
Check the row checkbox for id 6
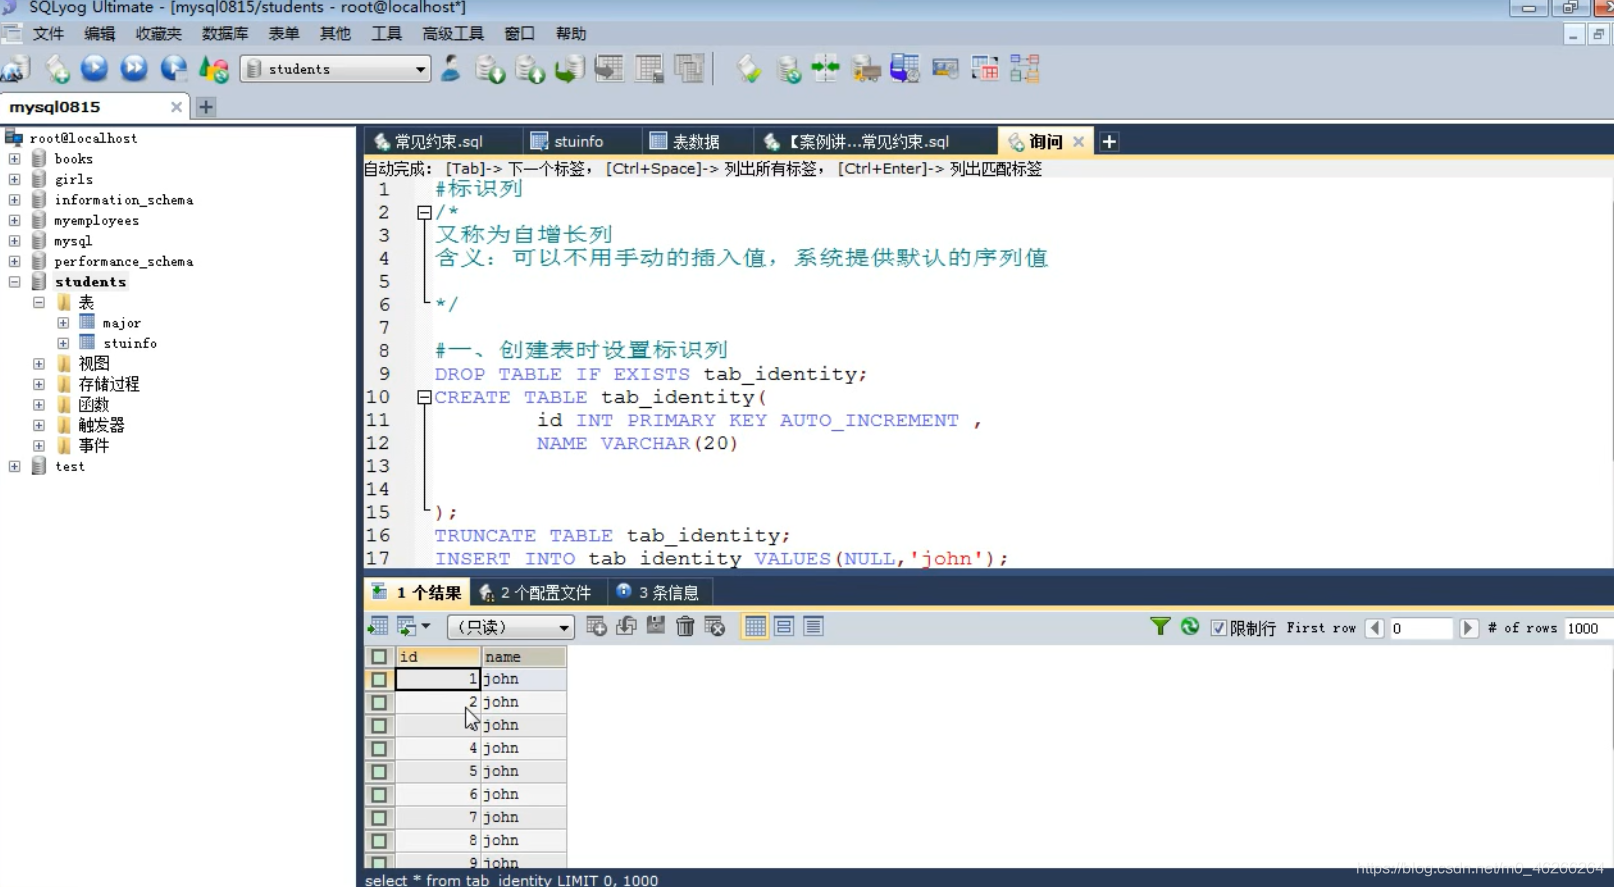coord(379,795)
